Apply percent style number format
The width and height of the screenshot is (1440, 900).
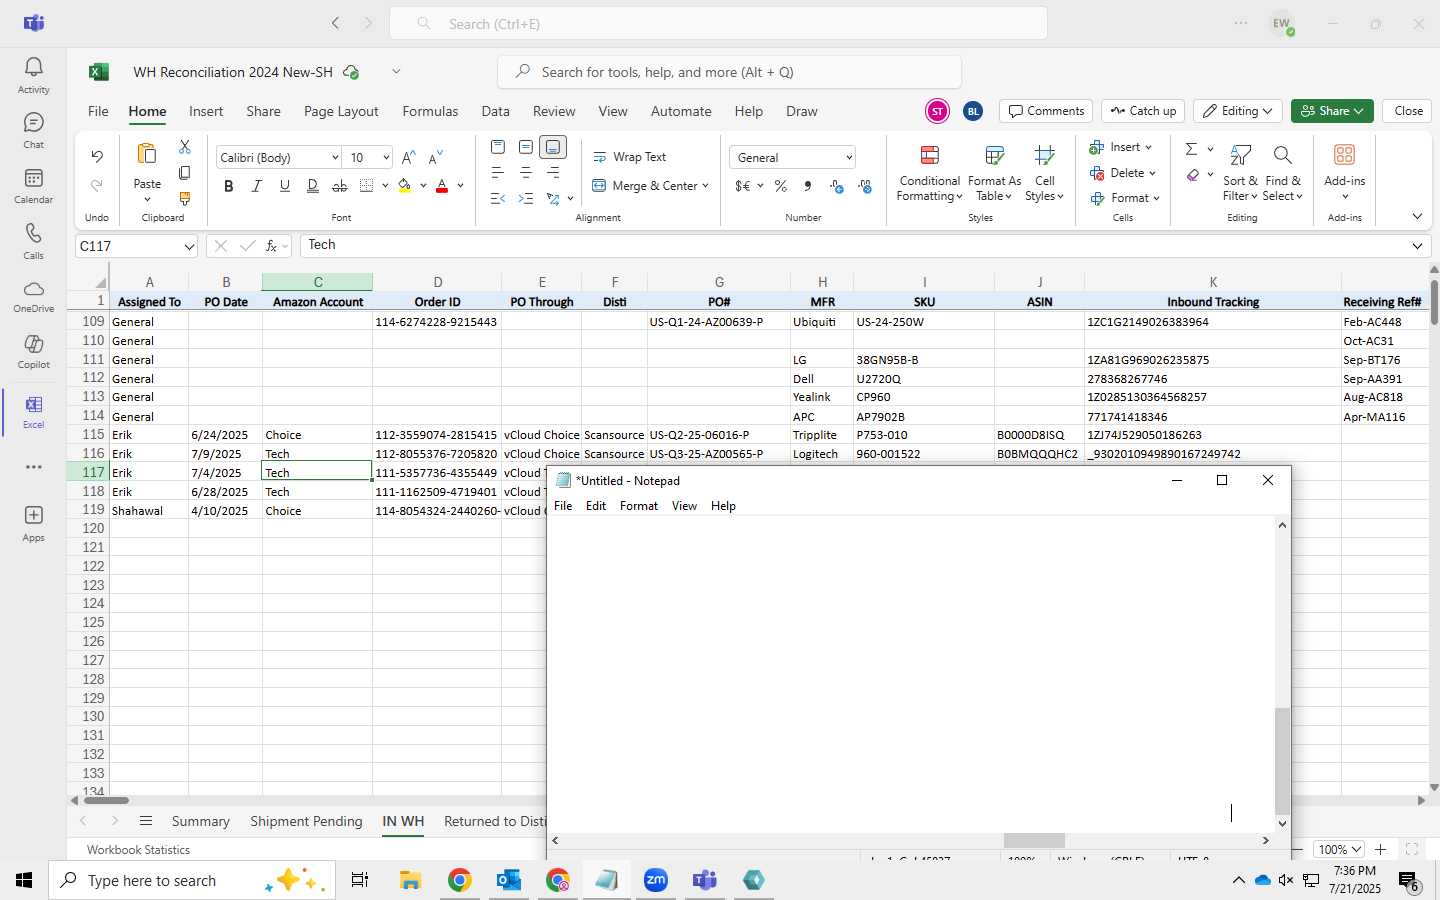click(780, 186)
